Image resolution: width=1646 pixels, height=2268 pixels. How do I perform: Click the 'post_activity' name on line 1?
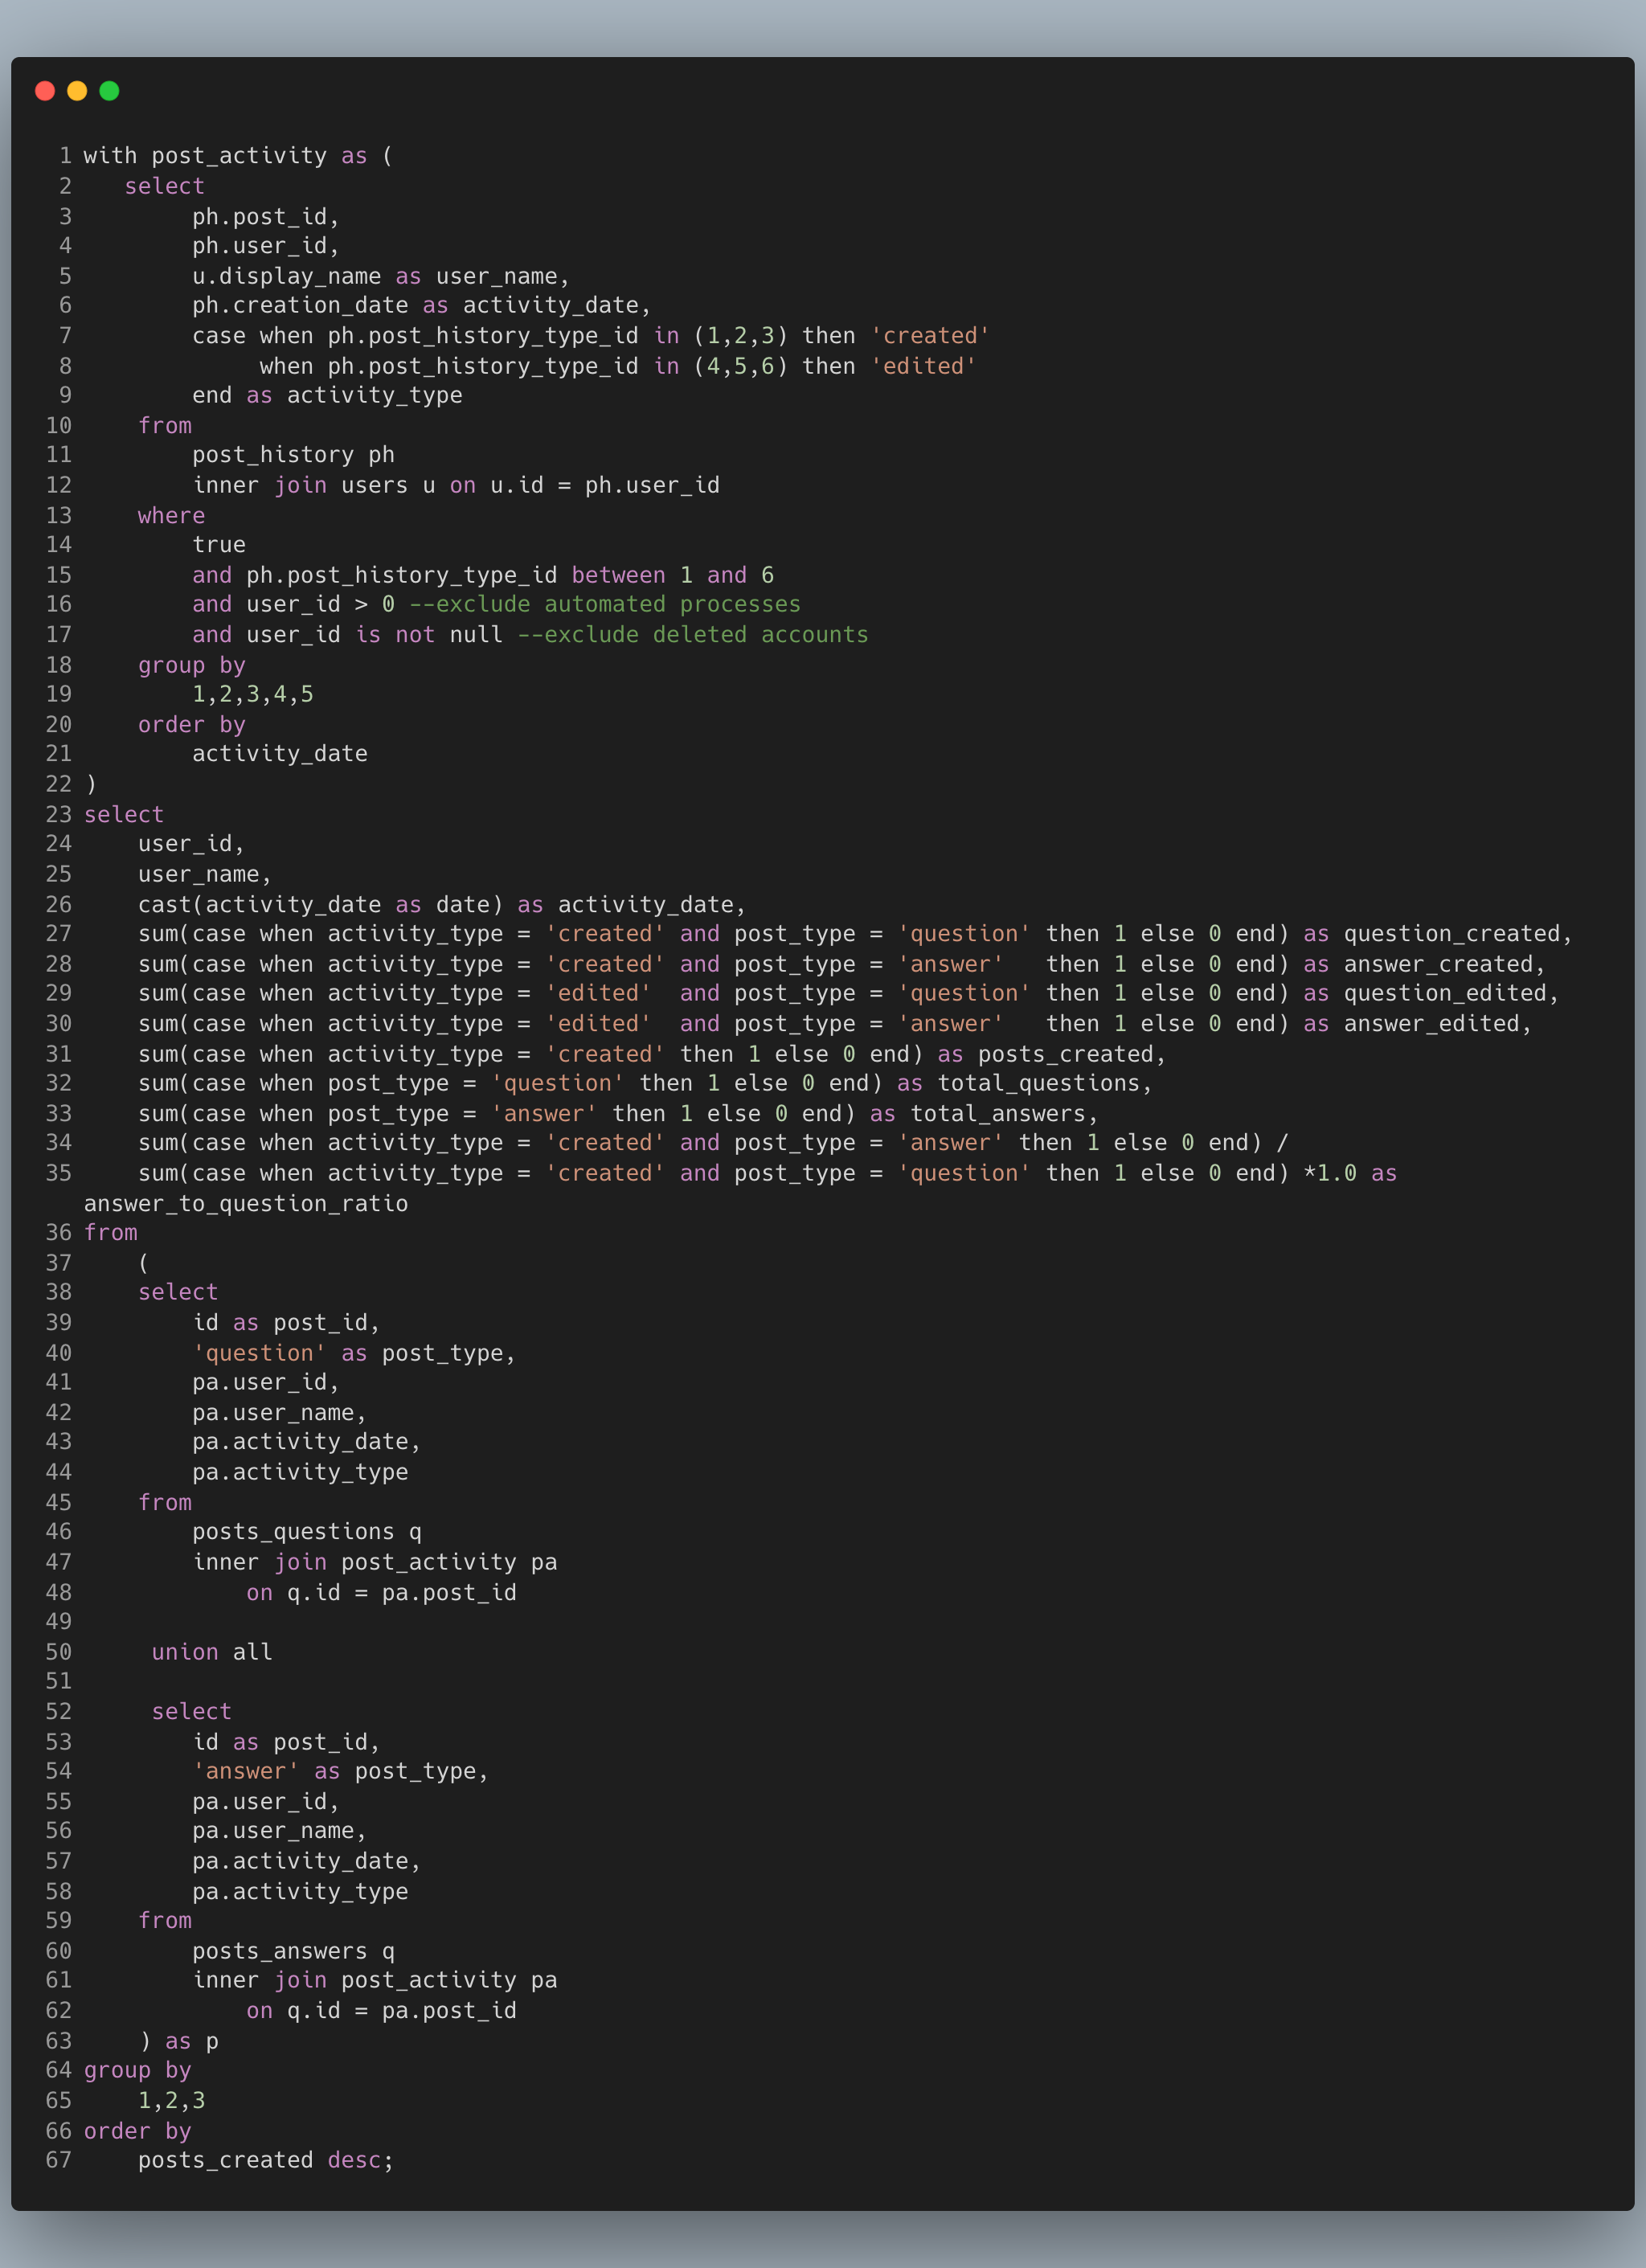tap(239, 156)
